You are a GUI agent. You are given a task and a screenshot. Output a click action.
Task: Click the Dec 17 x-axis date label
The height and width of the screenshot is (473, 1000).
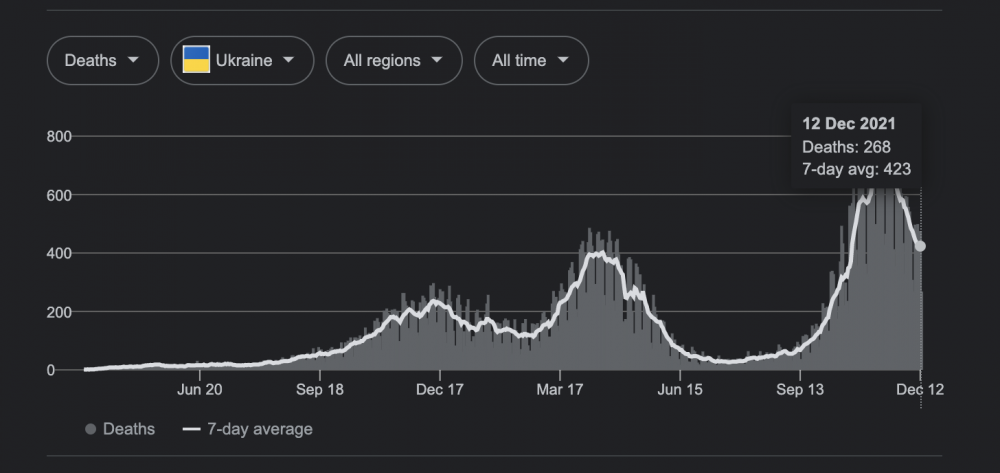coord(440,389)
